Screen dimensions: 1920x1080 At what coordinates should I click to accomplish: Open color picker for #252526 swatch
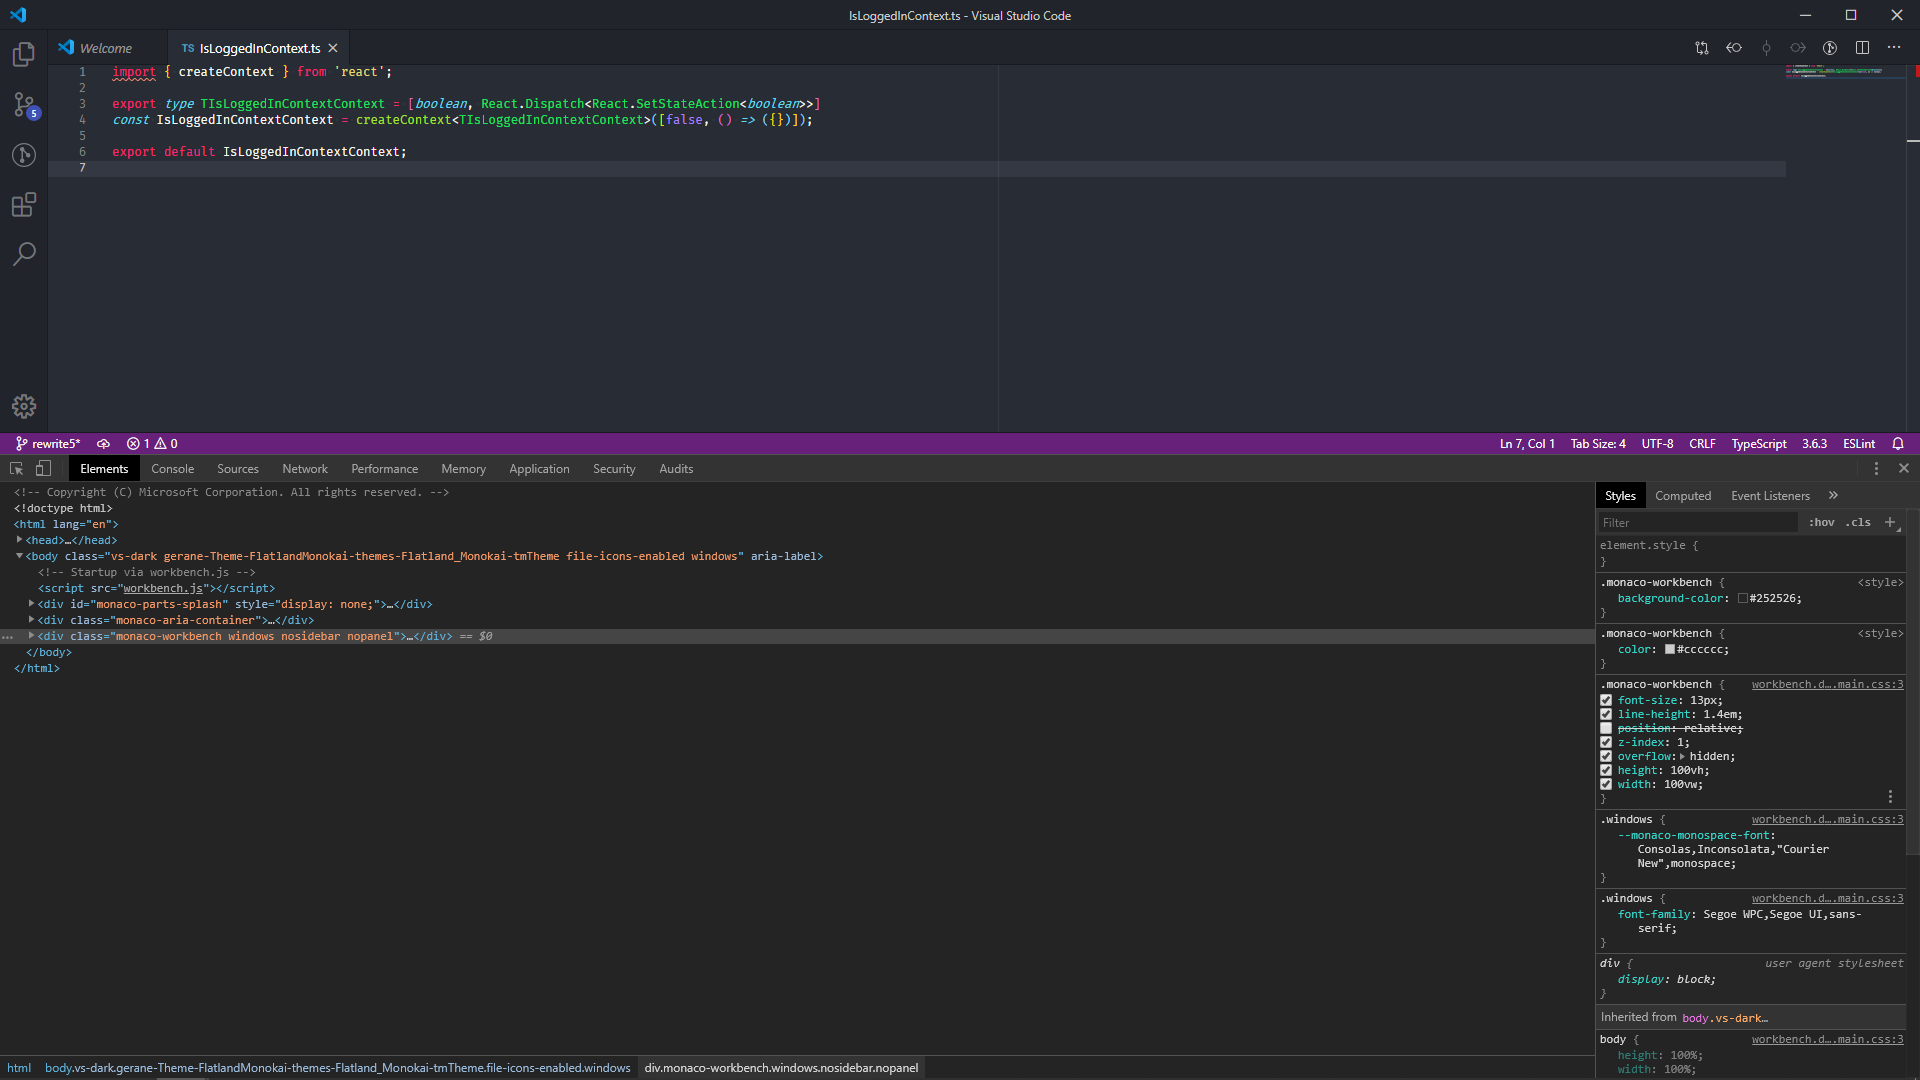point(1743,599)
